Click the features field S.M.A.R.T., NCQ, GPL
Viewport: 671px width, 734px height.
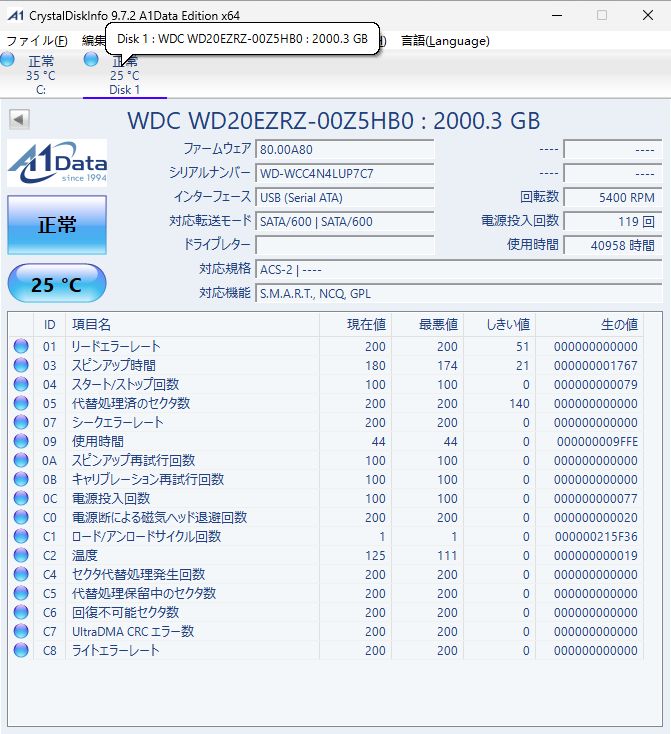tap(459, 294)
